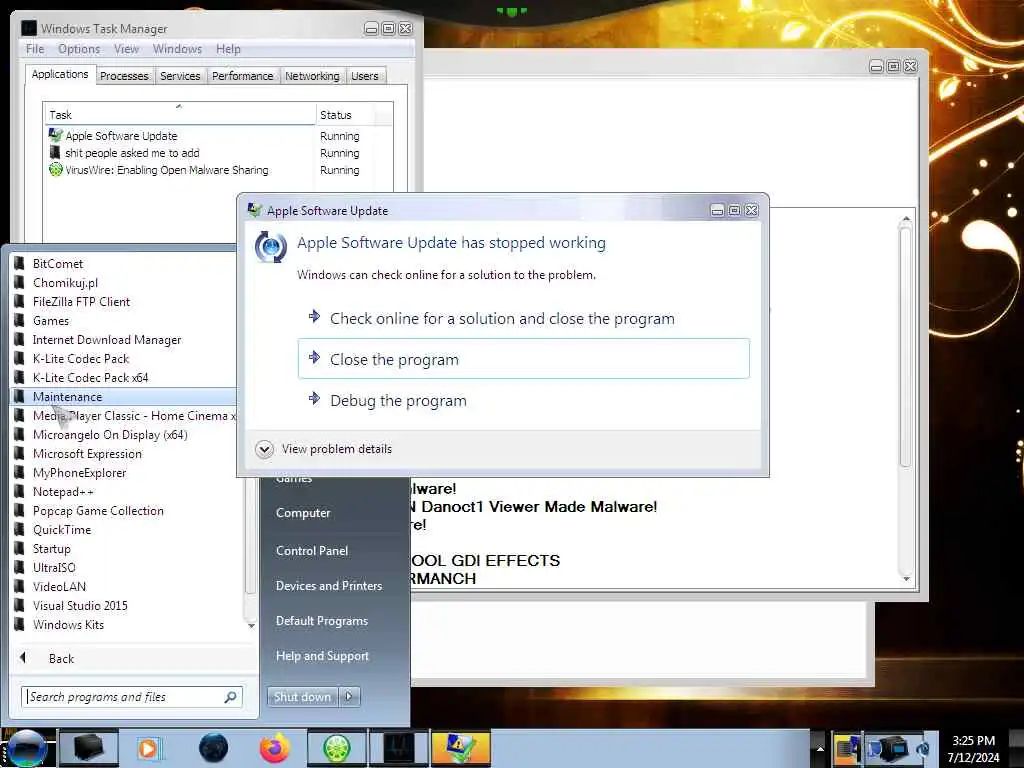The height and width of the screenshot is (768, 1024).
Task: Click the Apple Software Update icon in task list
Action: pos(56,135)
